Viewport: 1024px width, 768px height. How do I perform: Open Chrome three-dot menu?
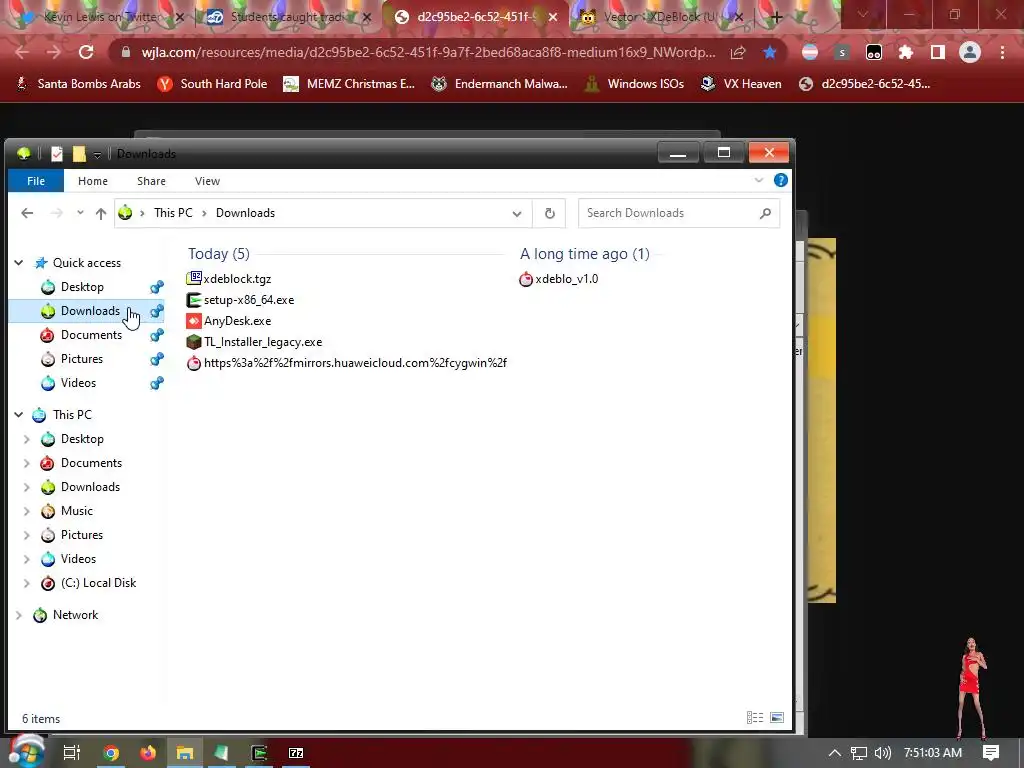1002,52
